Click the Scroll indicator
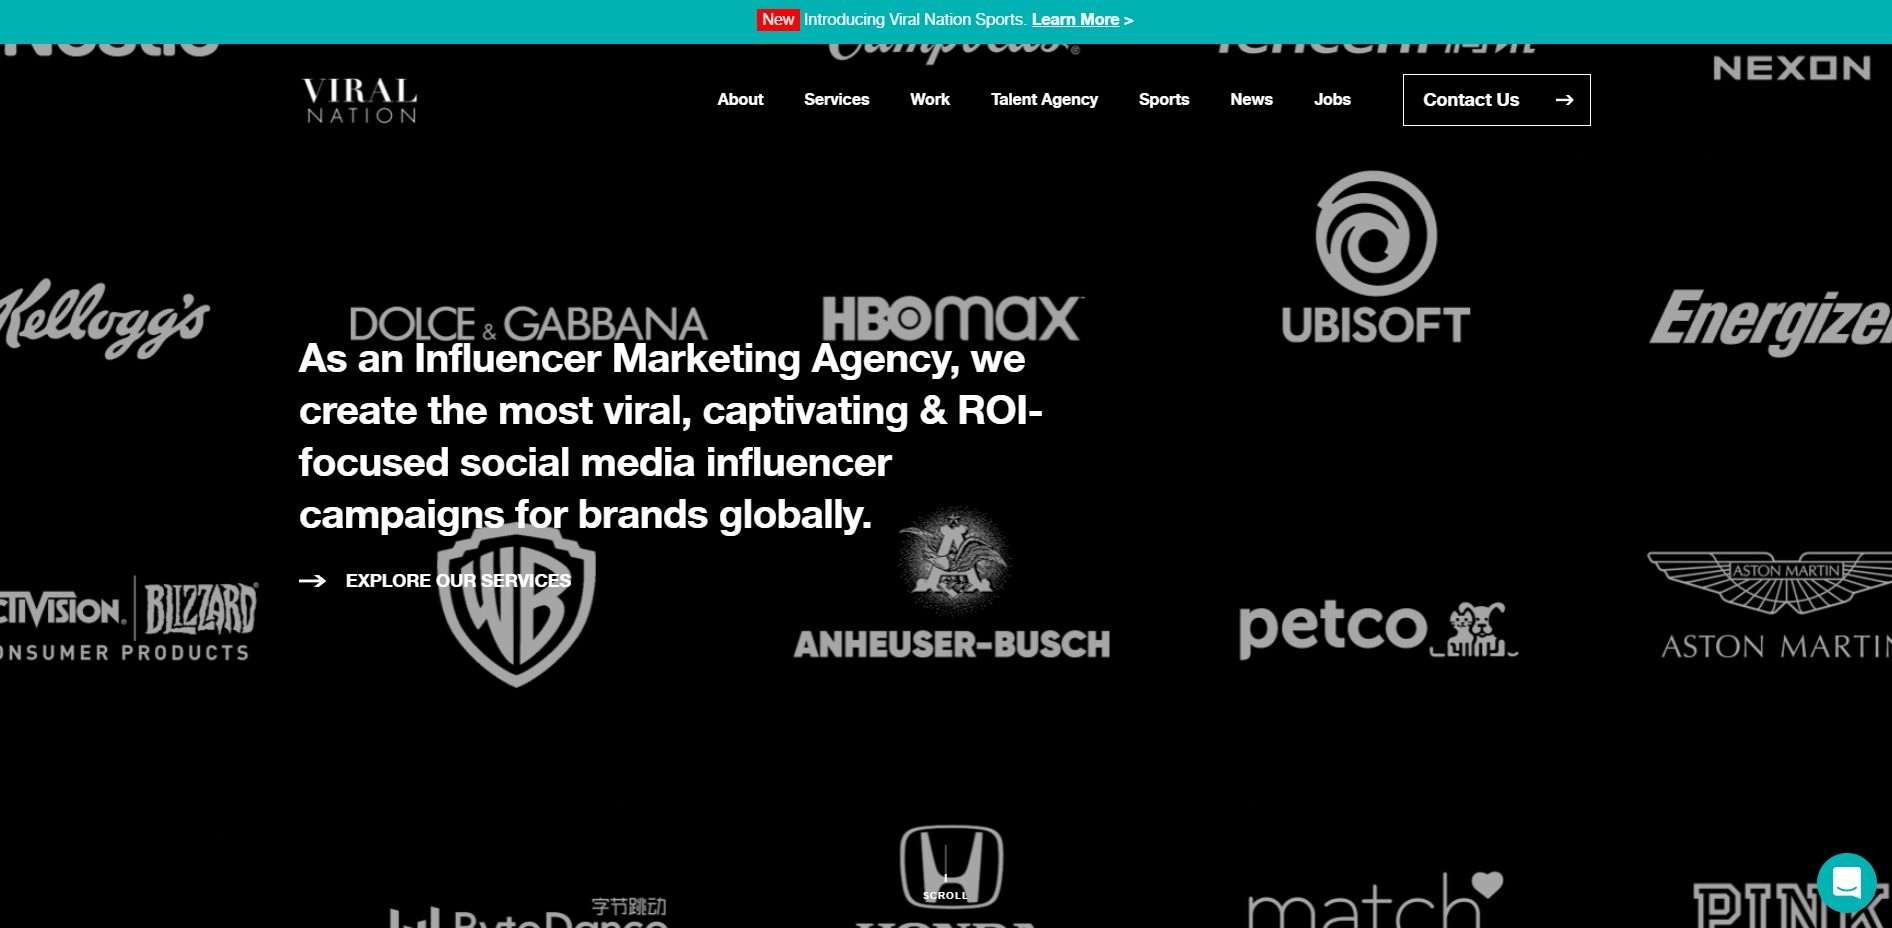Image resolution: width=1892 pixels, height=928 pixels. pyautogui.click(x=945, y=873)
